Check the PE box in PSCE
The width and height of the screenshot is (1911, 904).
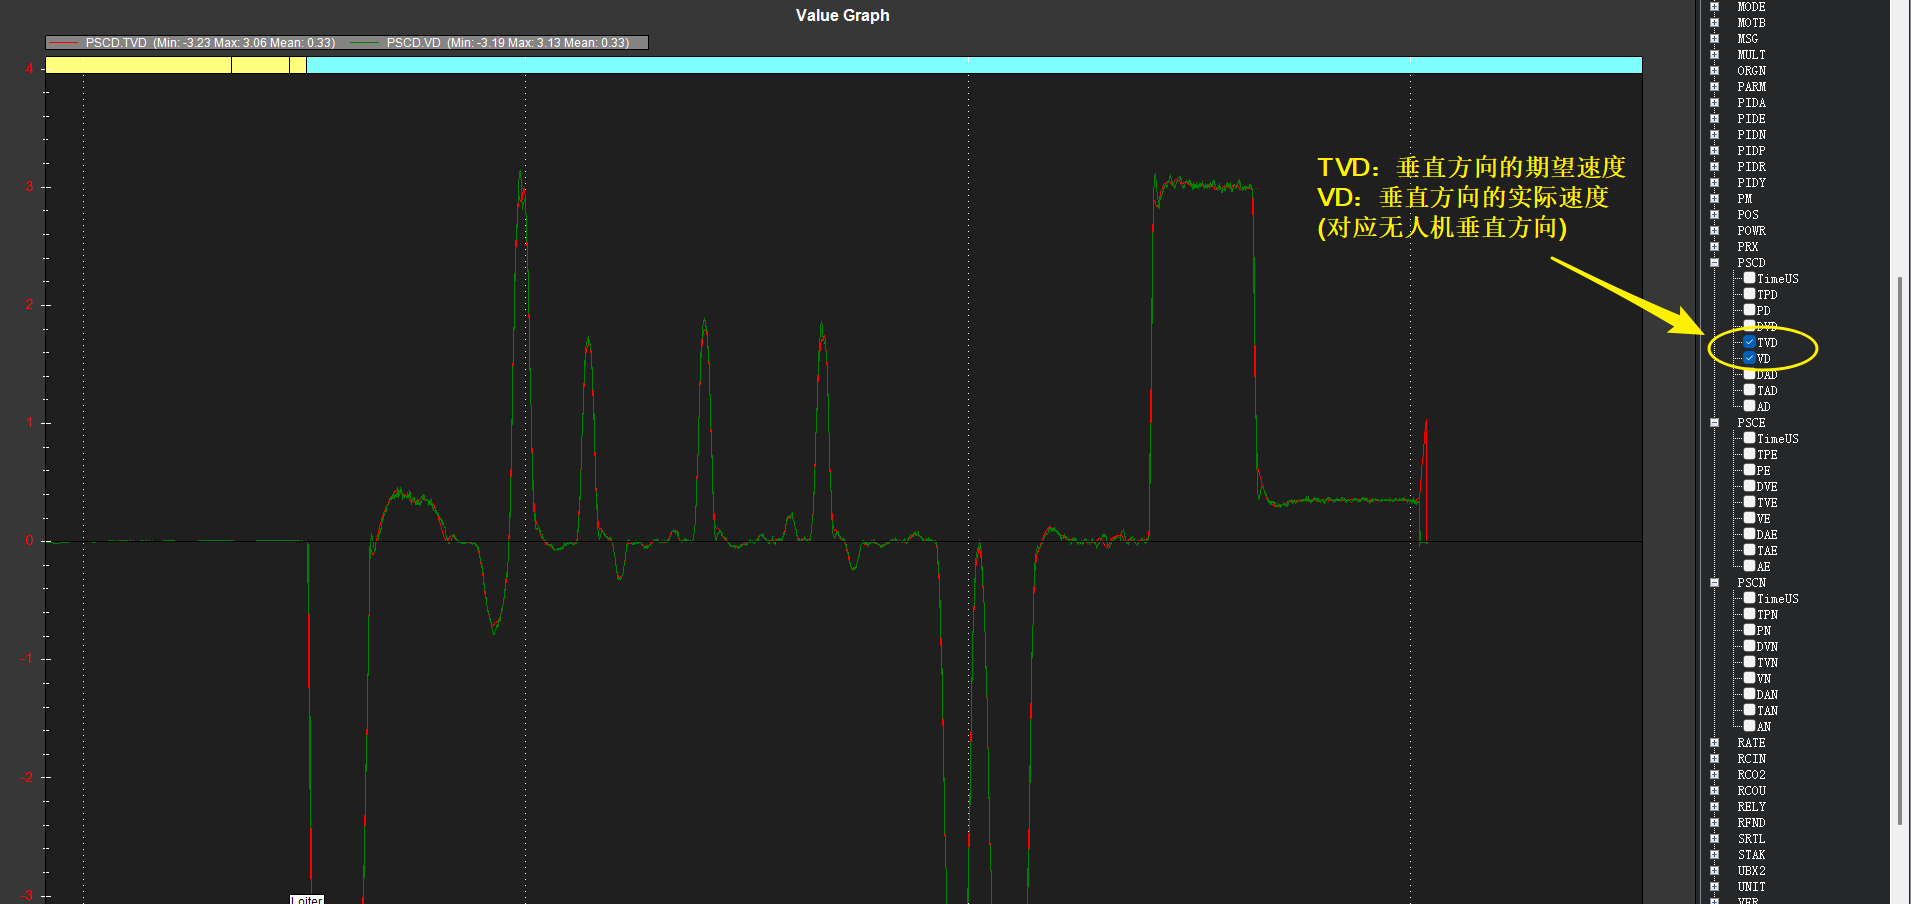pyautogui.click(x=1749, y=470)
